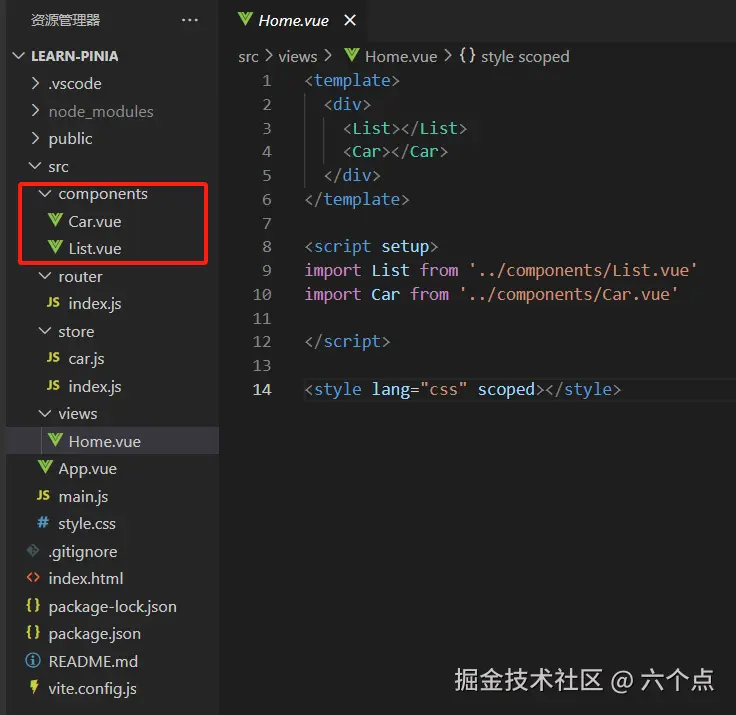Click line number 14 in gutter

click(x=262, y=389)
